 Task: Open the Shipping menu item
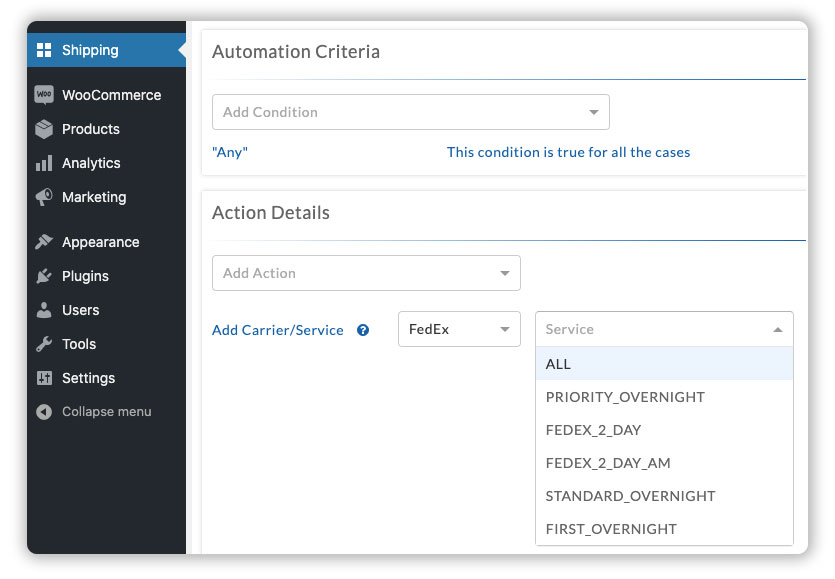coord(107,50)
